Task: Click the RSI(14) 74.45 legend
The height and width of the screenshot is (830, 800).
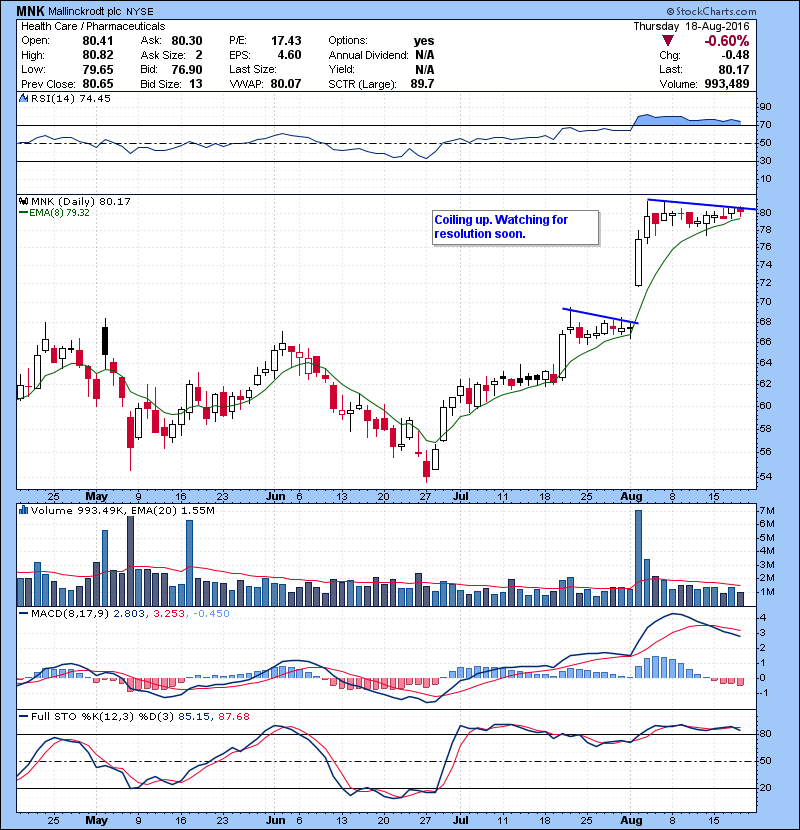Action: coord(71,98)
